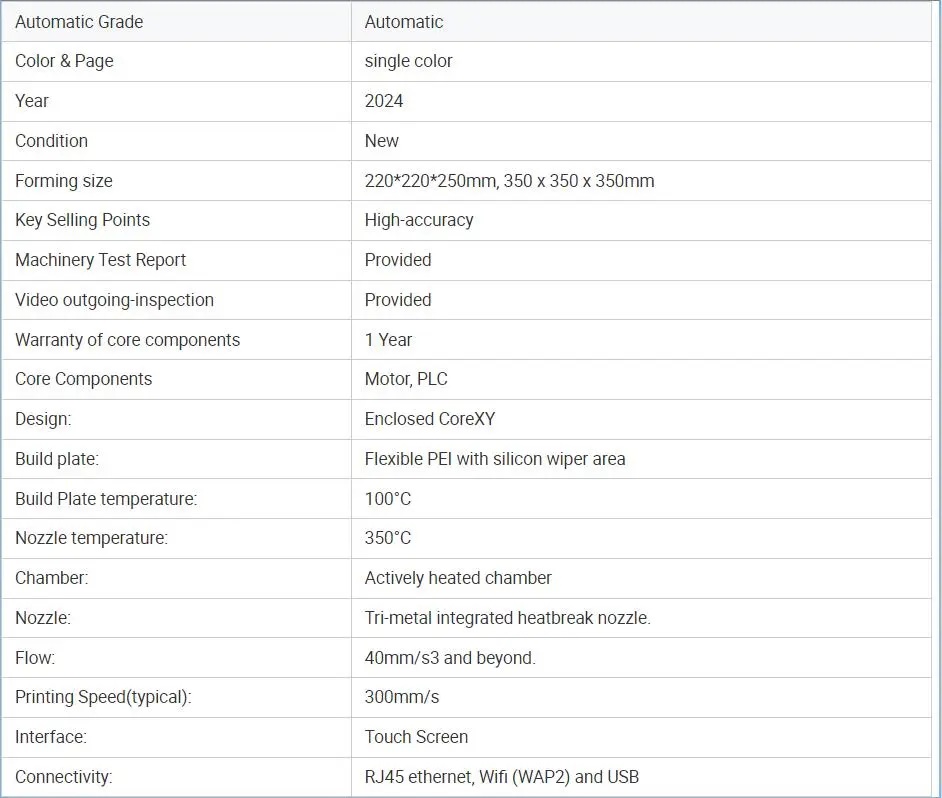
Task: Click 'Video outgoing-inspection' label
Action: coord(114,300)
